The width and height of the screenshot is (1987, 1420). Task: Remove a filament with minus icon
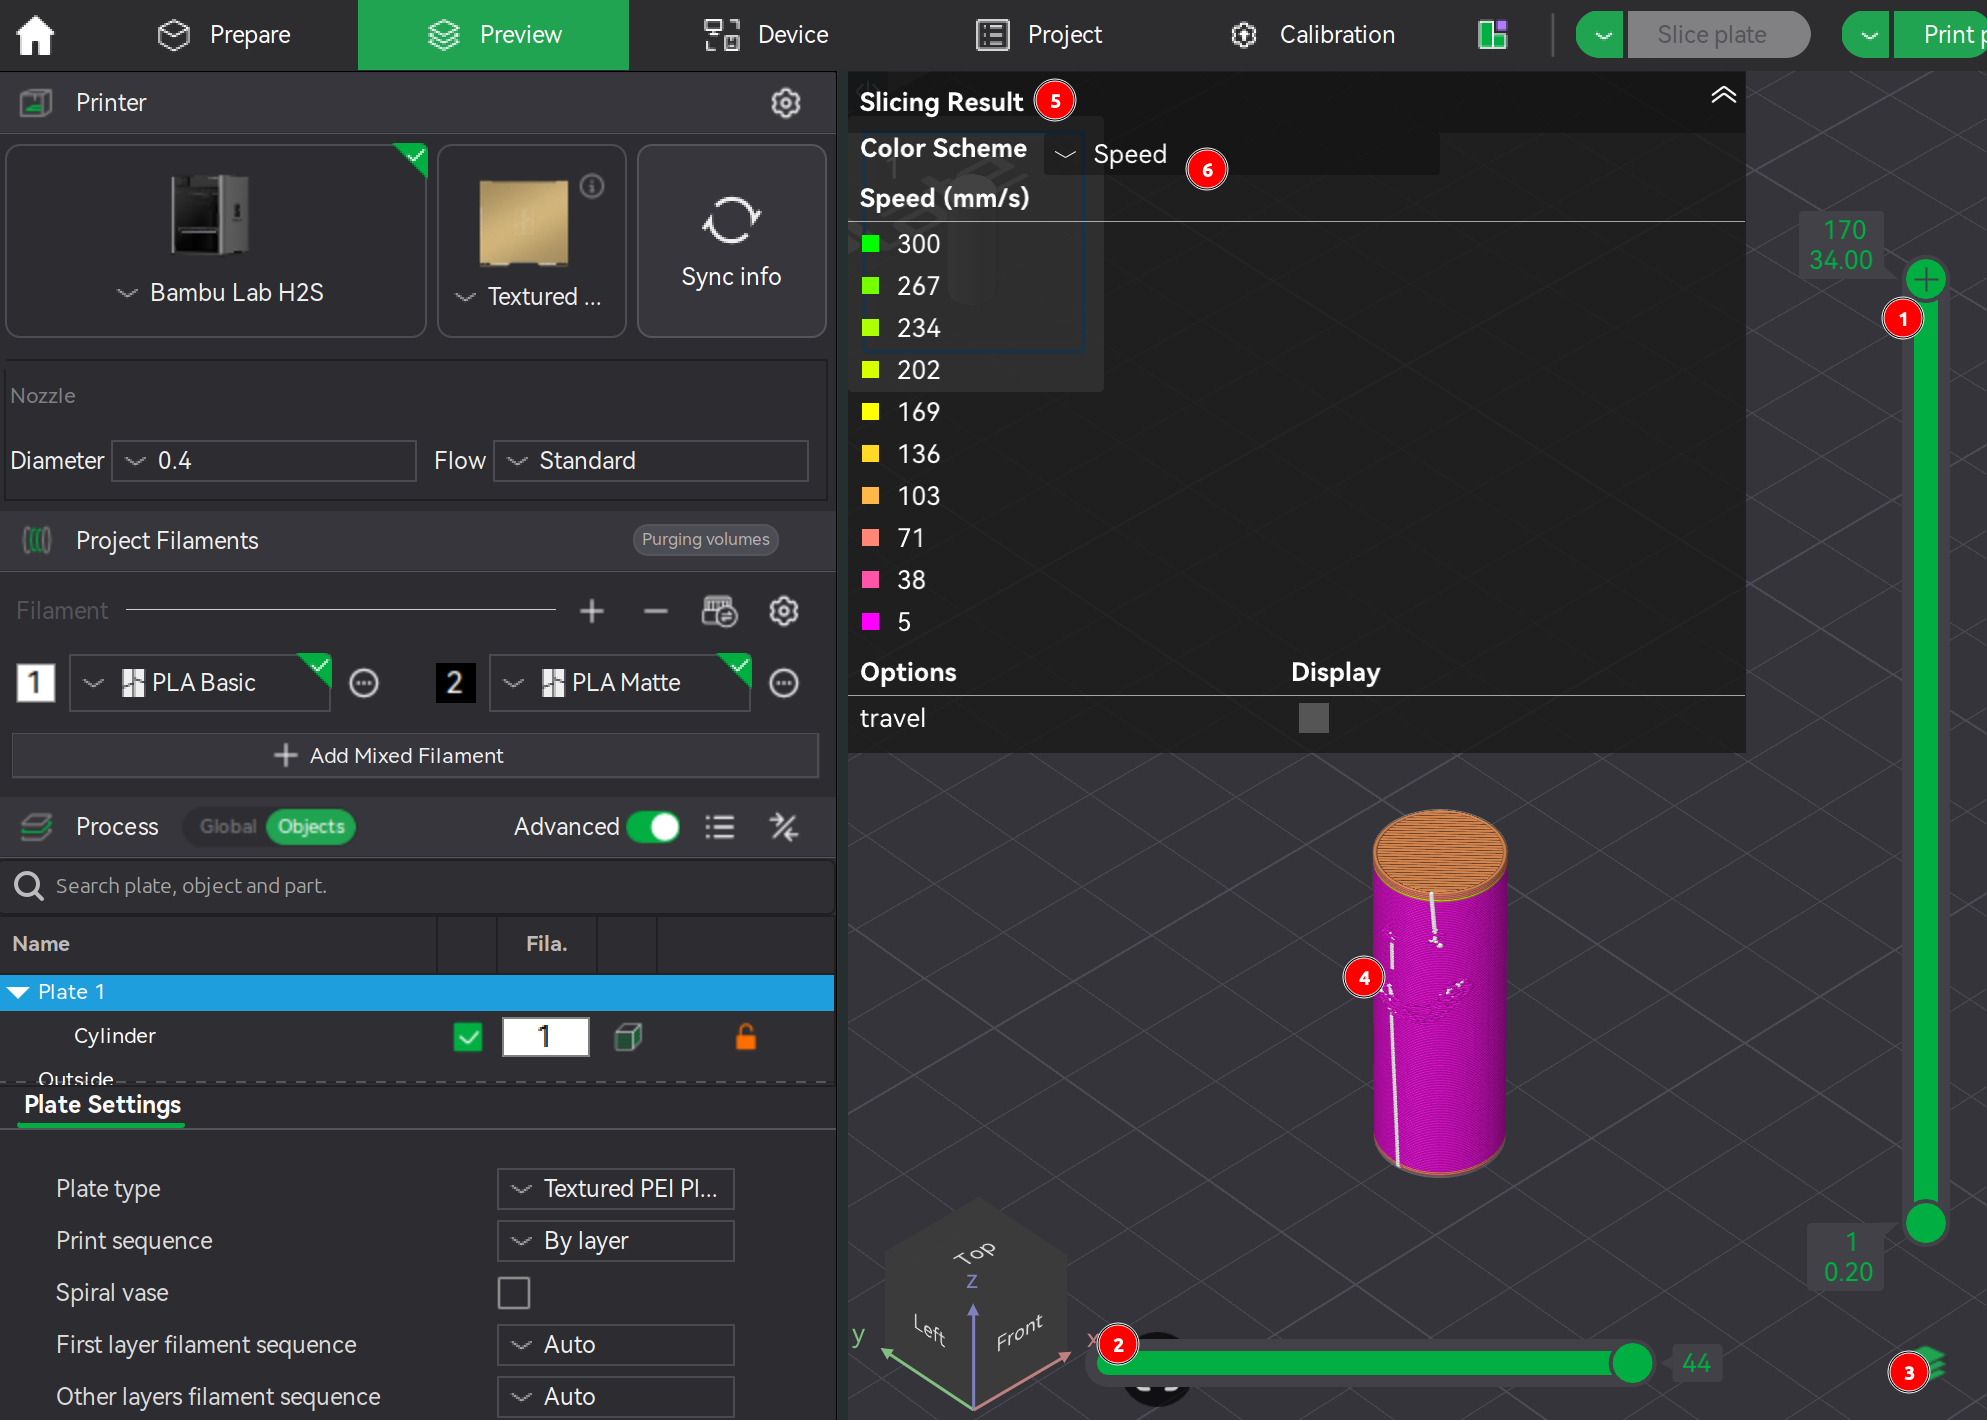pos(656,611)
